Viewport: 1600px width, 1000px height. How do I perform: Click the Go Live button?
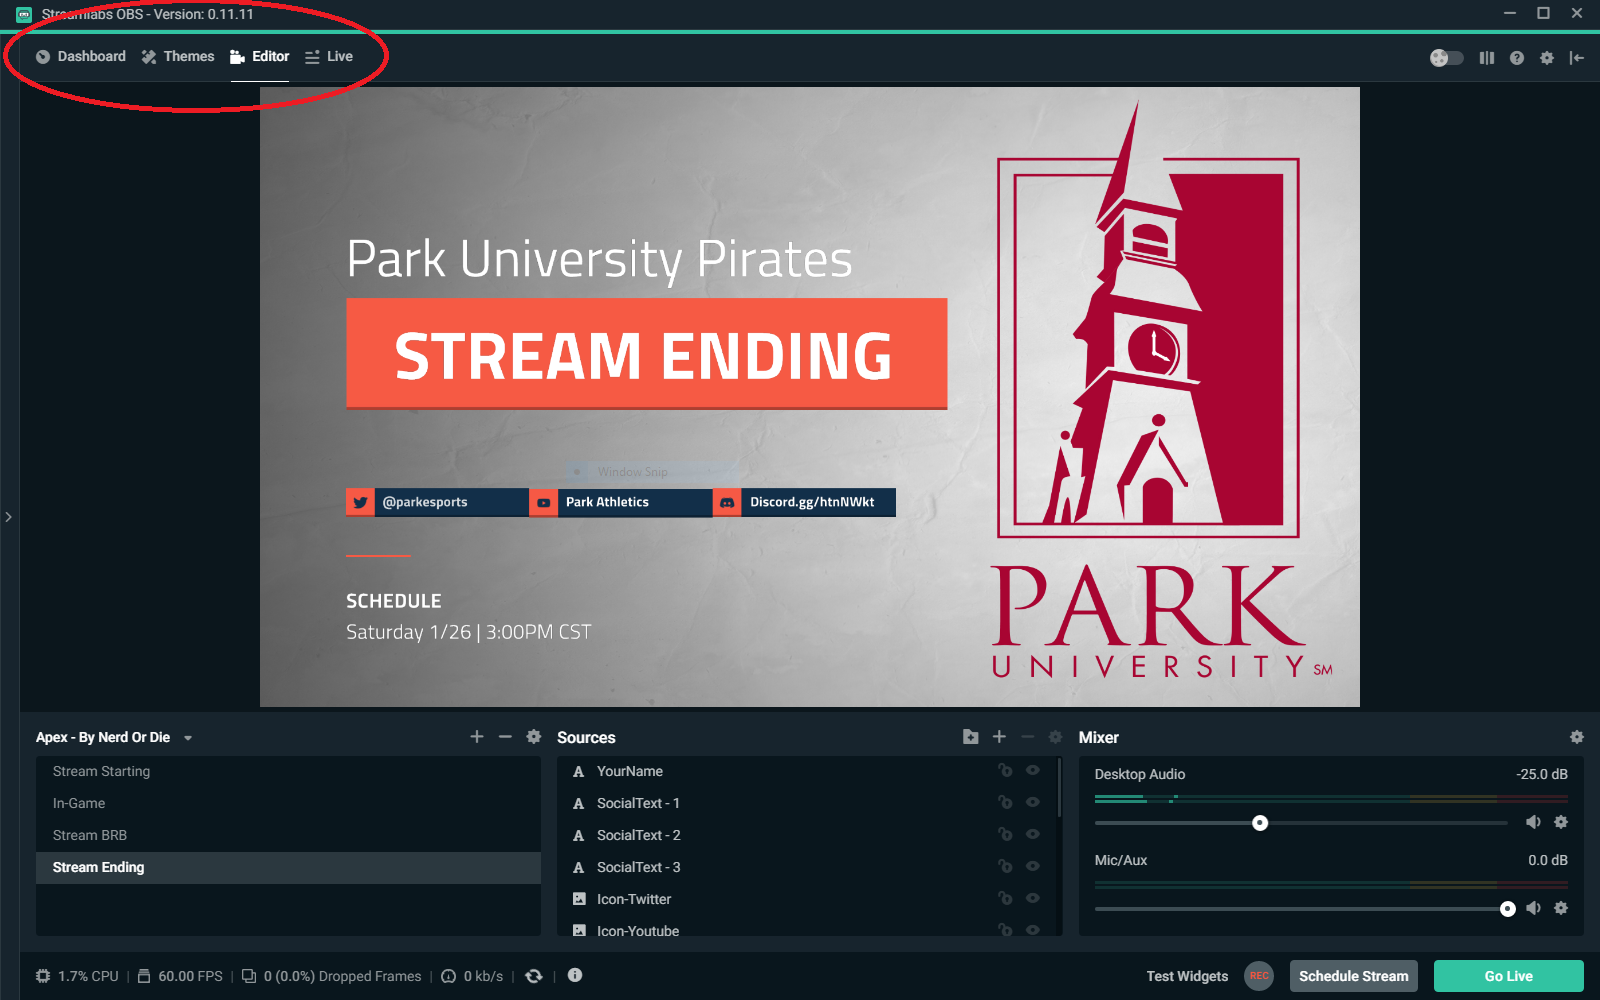coord(1508,976)
